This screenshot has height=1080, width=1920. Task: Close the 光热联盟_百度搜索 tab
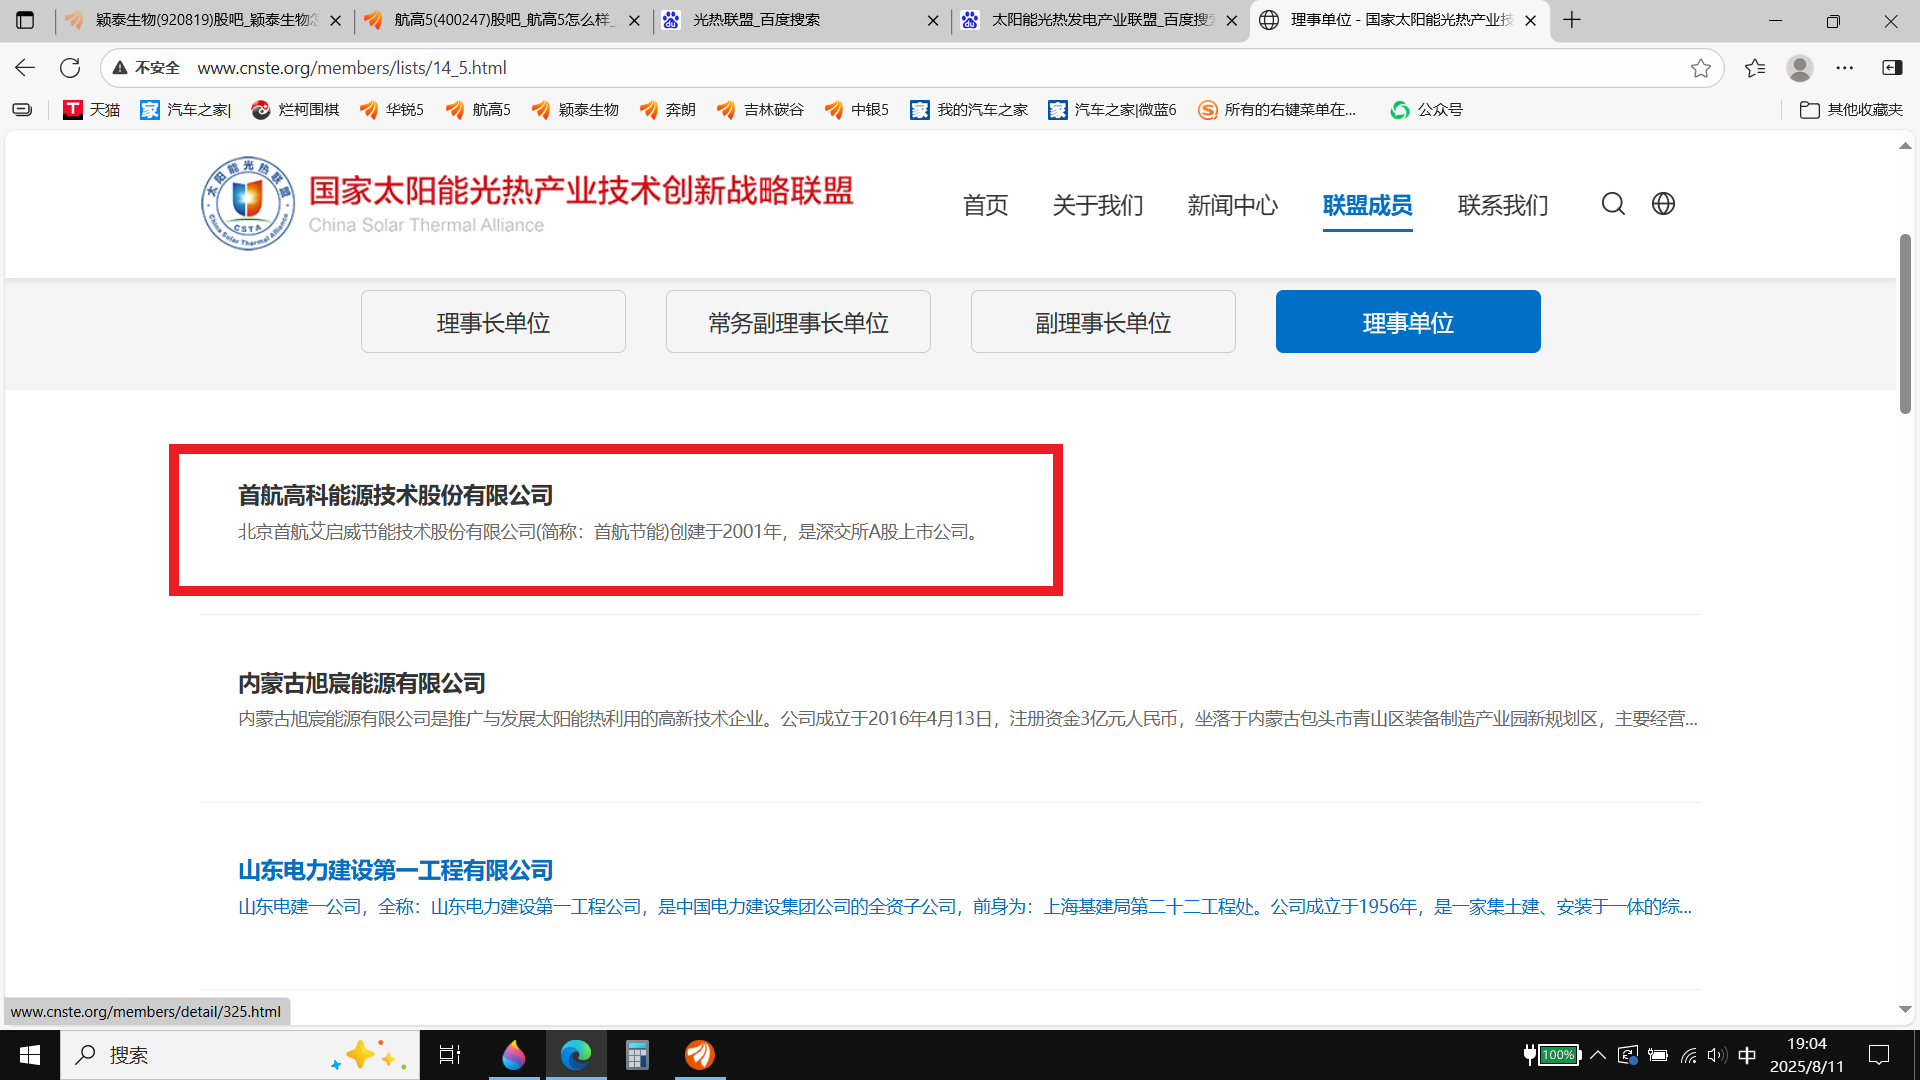coord(933,20)
